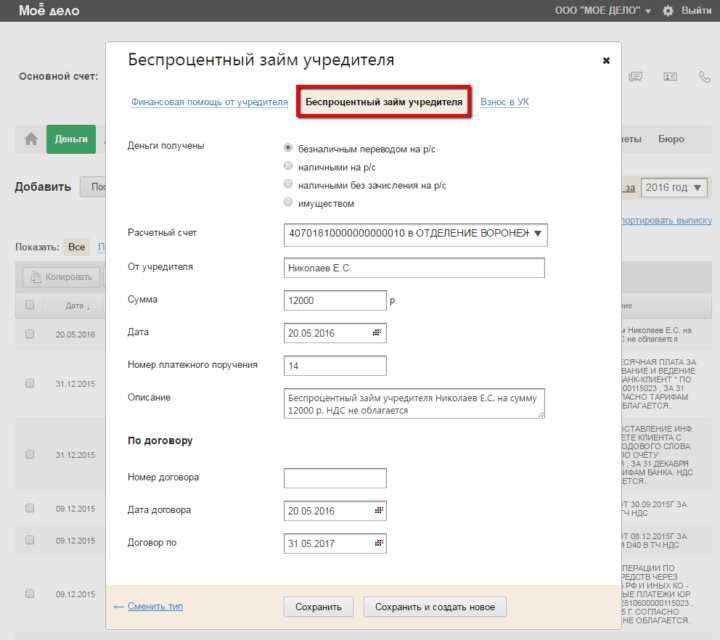Close the loan dialog with the X
The image size is (720, 640).
click(x=606, y=61)
